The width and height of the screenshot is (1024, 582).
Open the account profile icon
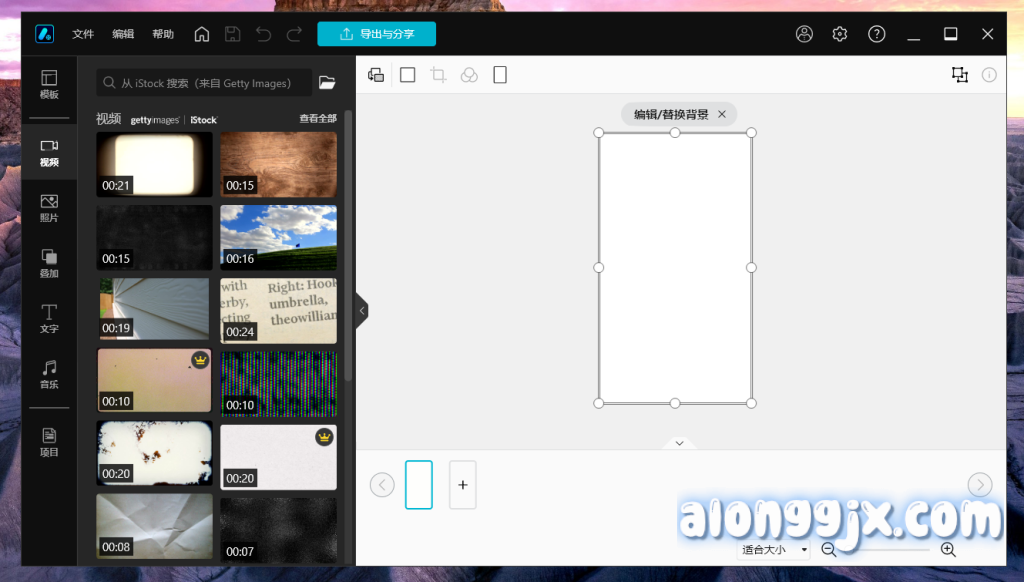(x=804, y=34)
